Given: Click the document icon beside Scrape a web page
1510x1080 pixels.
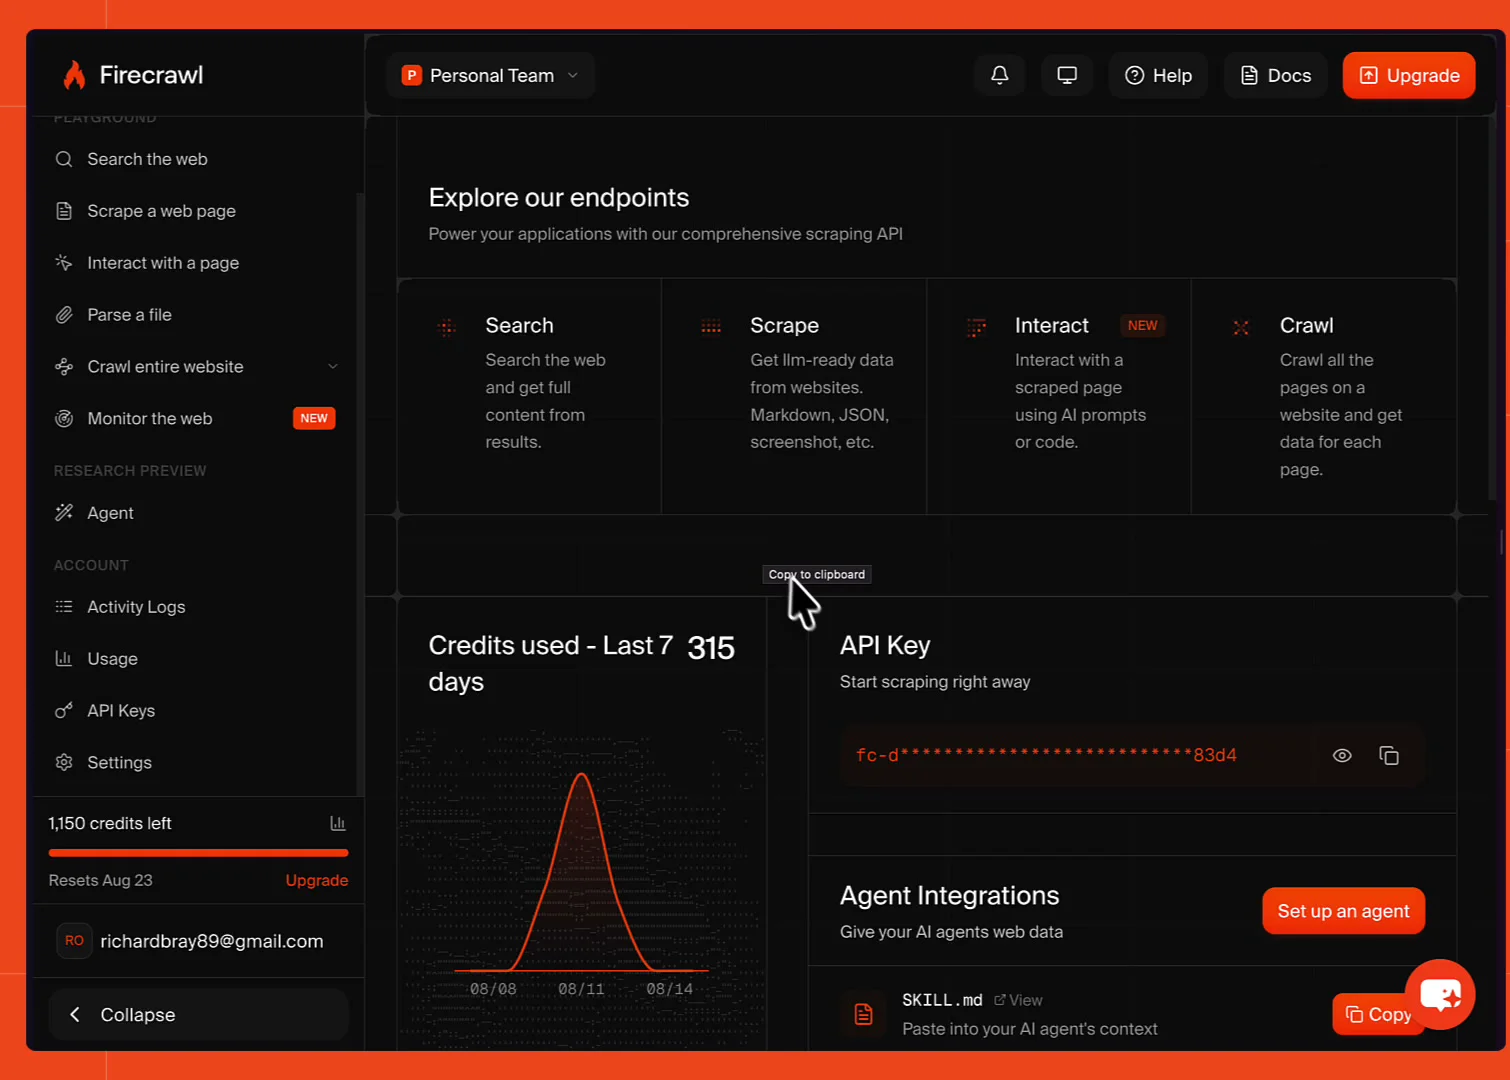Looking at the screenshot, I should (x=64, y=211).
